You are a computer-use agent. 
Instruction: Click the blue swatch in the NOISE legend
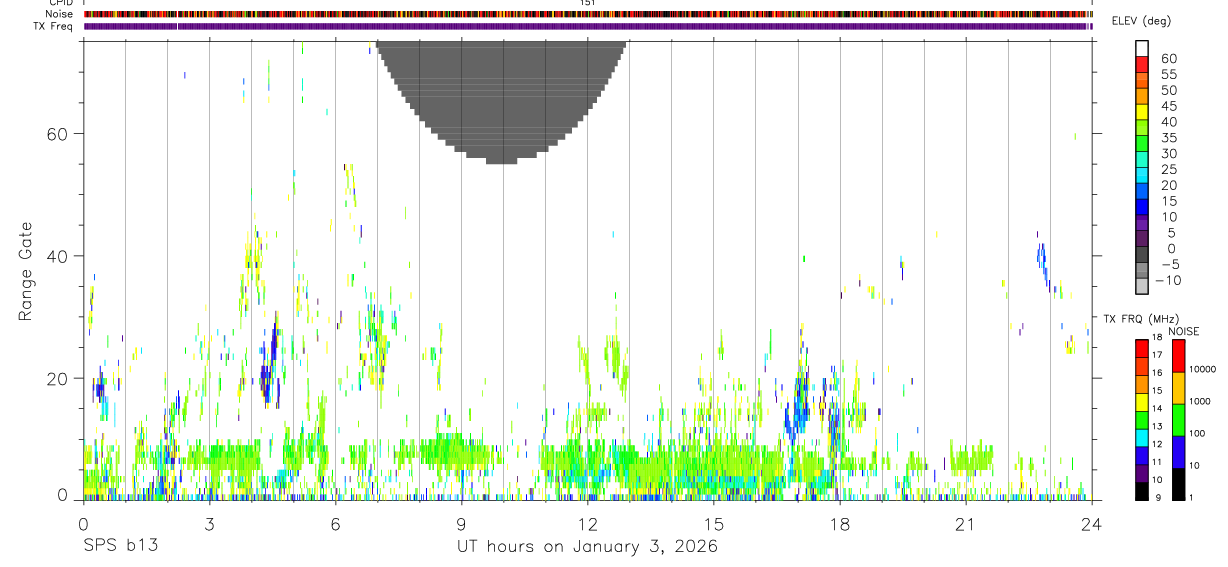(1179, 451)
